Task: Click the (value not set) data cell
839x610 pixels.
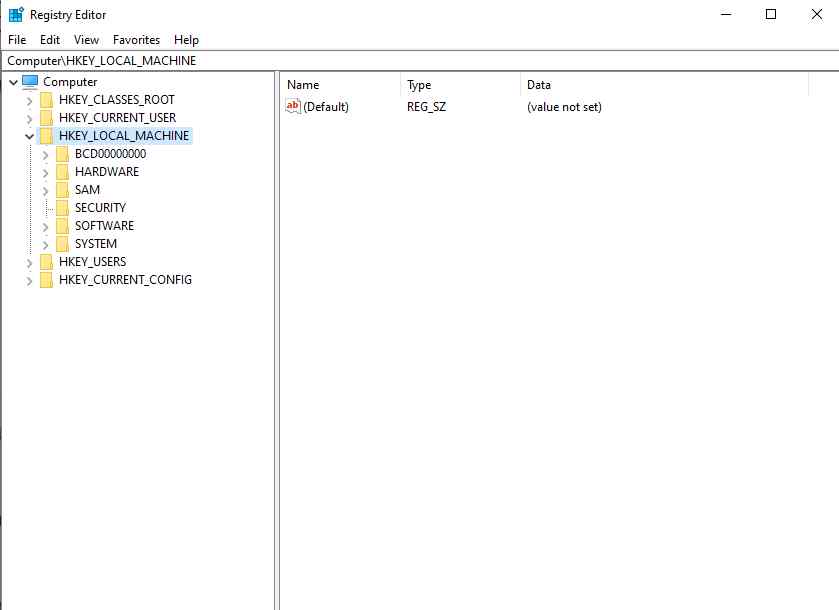Action: pos(564,107)
